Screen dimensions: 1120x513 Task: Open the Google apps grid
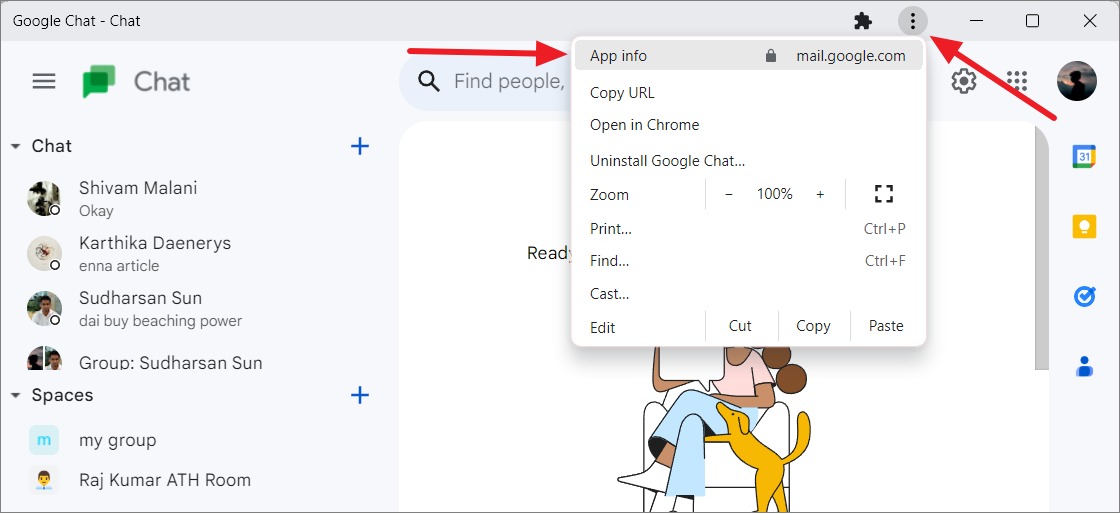tap(1016, 81)
